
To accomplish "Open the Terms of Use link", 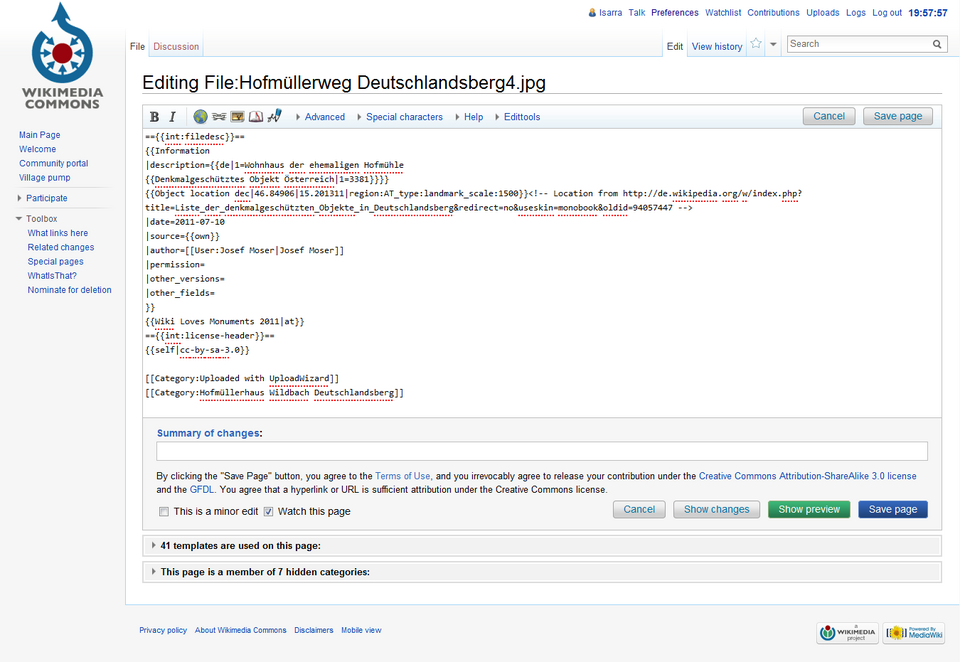I will coord(403,476).
